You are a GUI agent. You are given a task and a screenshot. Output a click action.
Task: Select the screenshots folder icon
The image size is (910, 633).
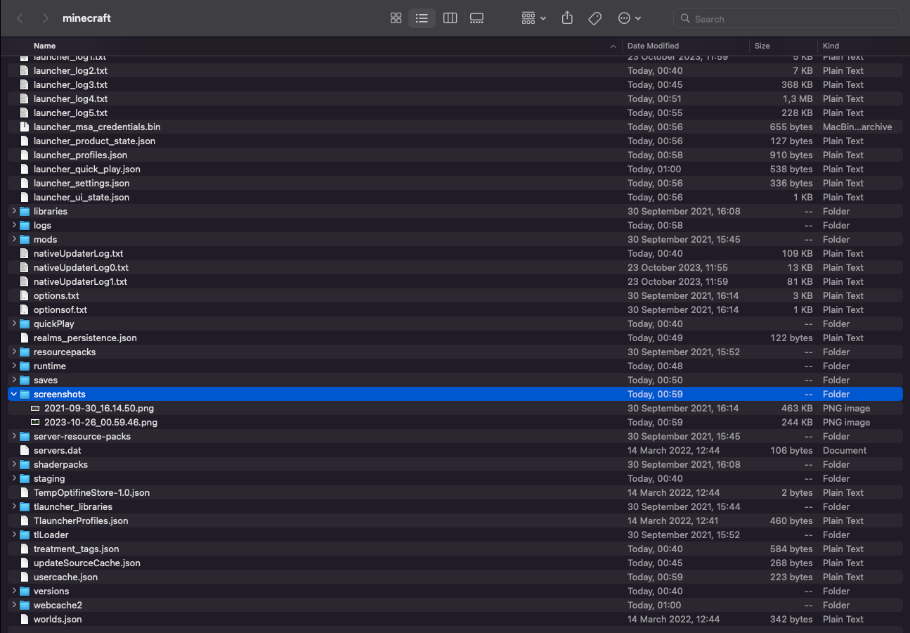[x=24, y=394]
